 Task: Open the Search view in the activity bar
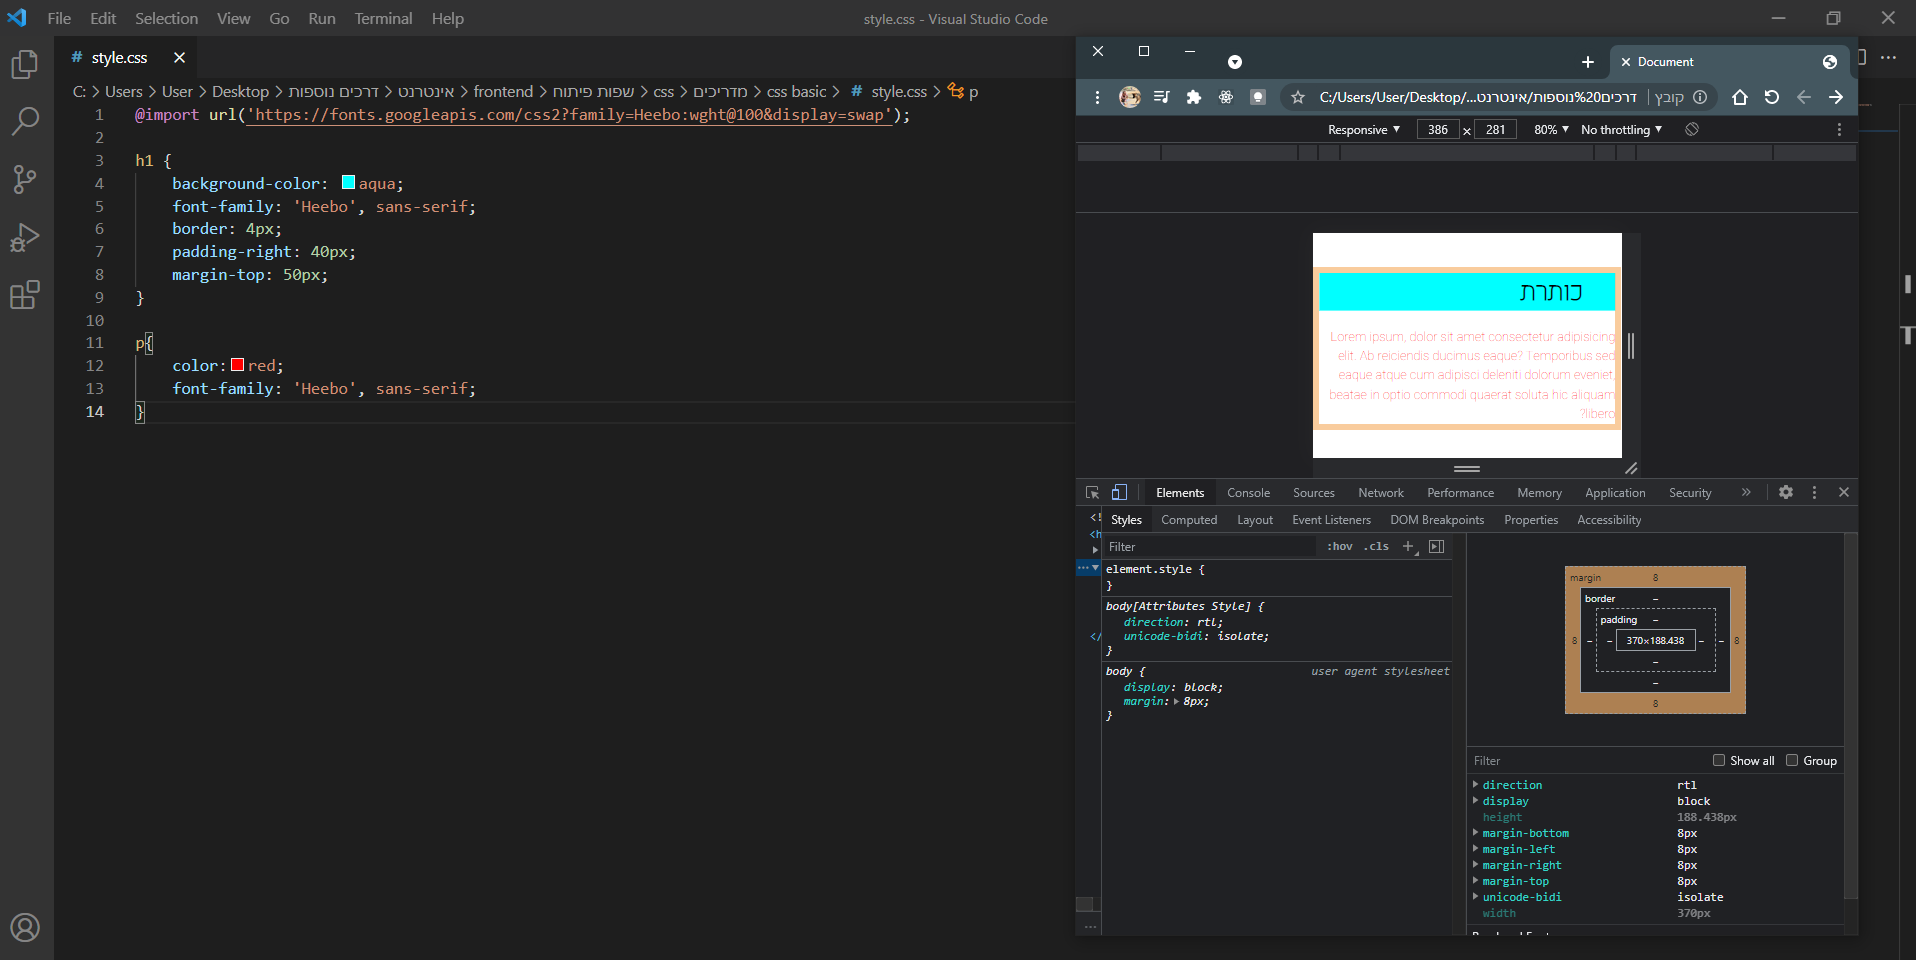[x=25, y=122]
